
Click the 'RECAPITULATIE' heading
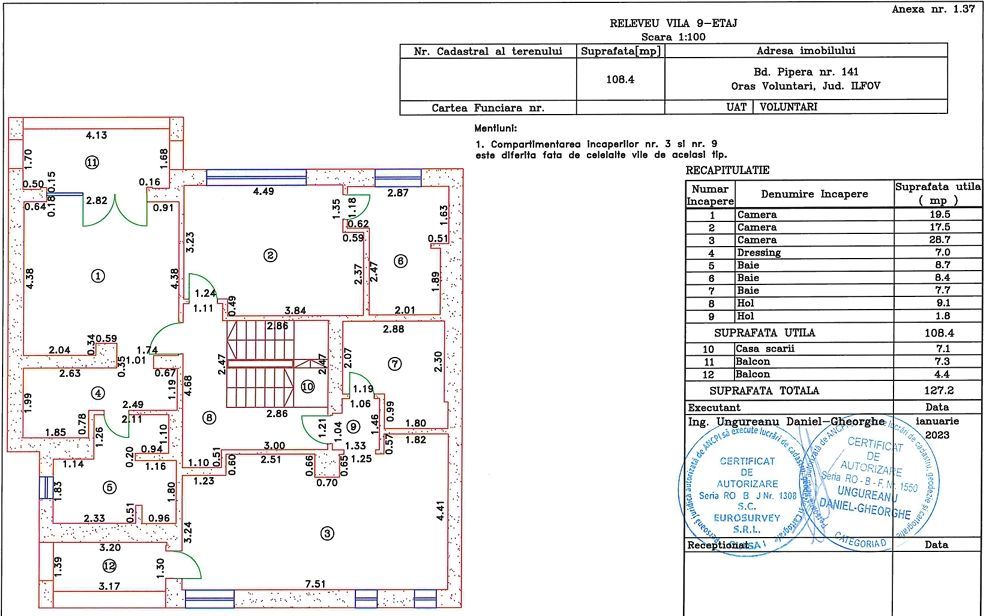tap(727, 170)
